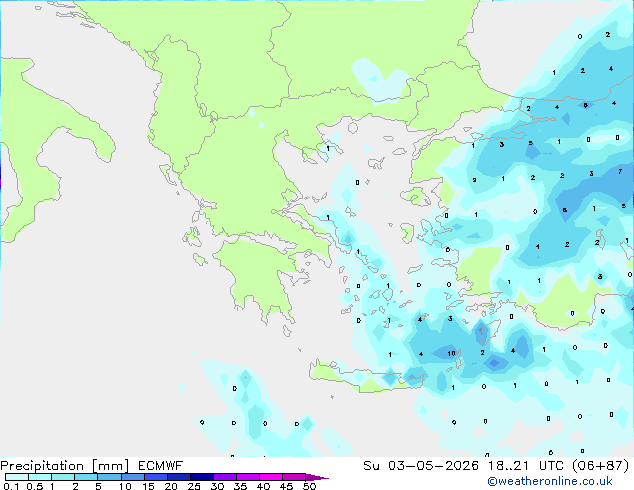This screenshot has height=490, width=634.
Task: Click the '10' precipitation value on map
Action: [451, 353]
